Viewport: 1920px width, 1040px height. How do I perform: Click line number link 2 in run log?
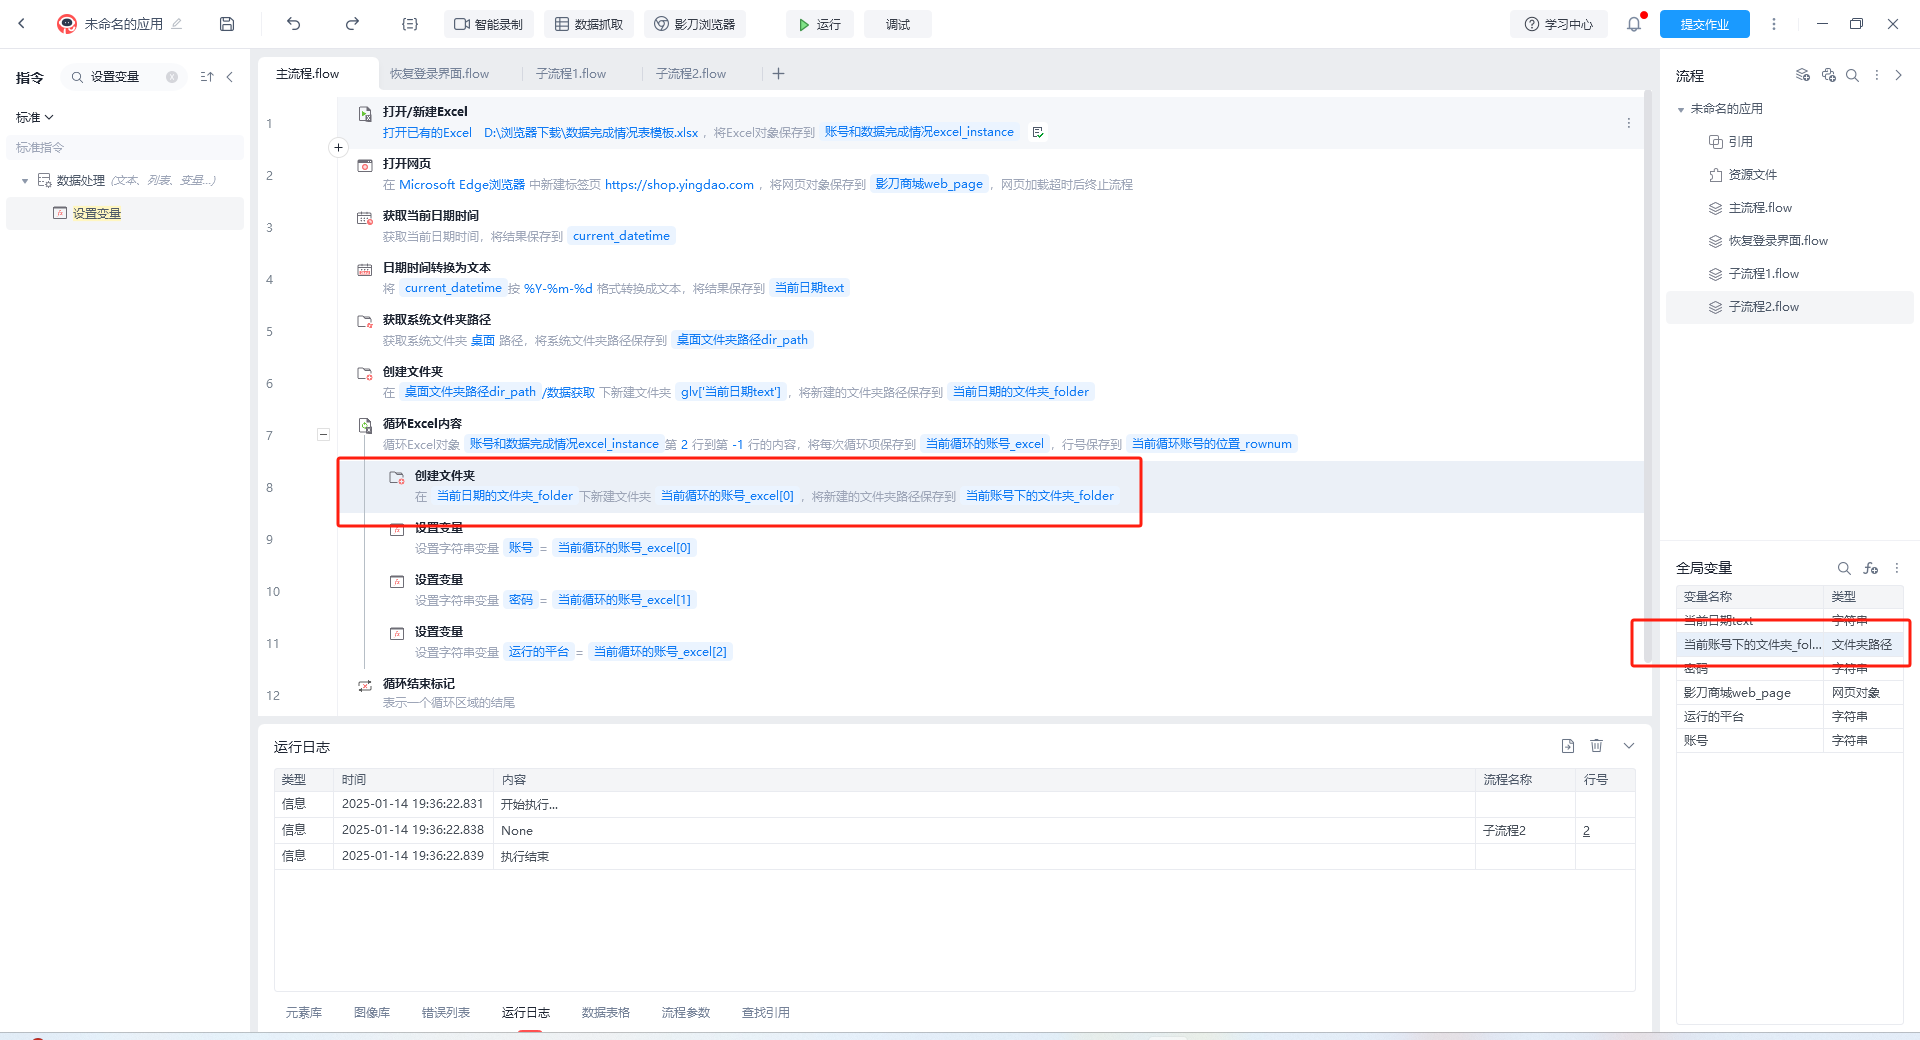1586,831
